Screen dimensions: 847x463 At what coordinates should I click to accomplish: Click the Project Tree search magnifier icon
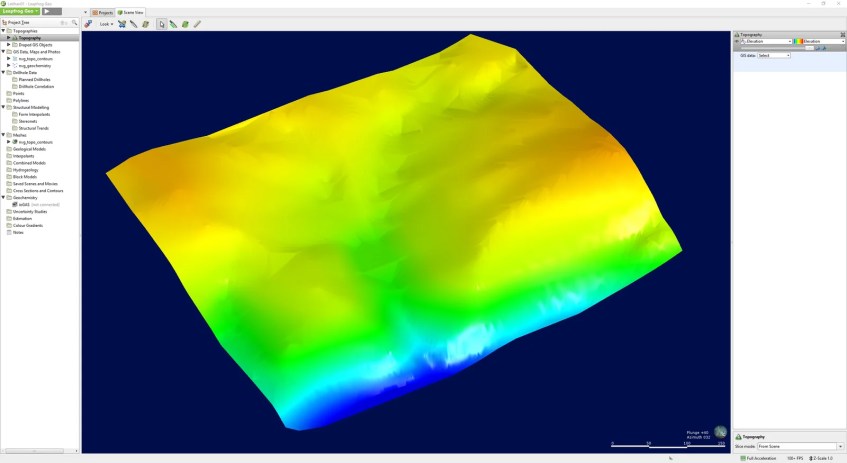coord(75,22)
